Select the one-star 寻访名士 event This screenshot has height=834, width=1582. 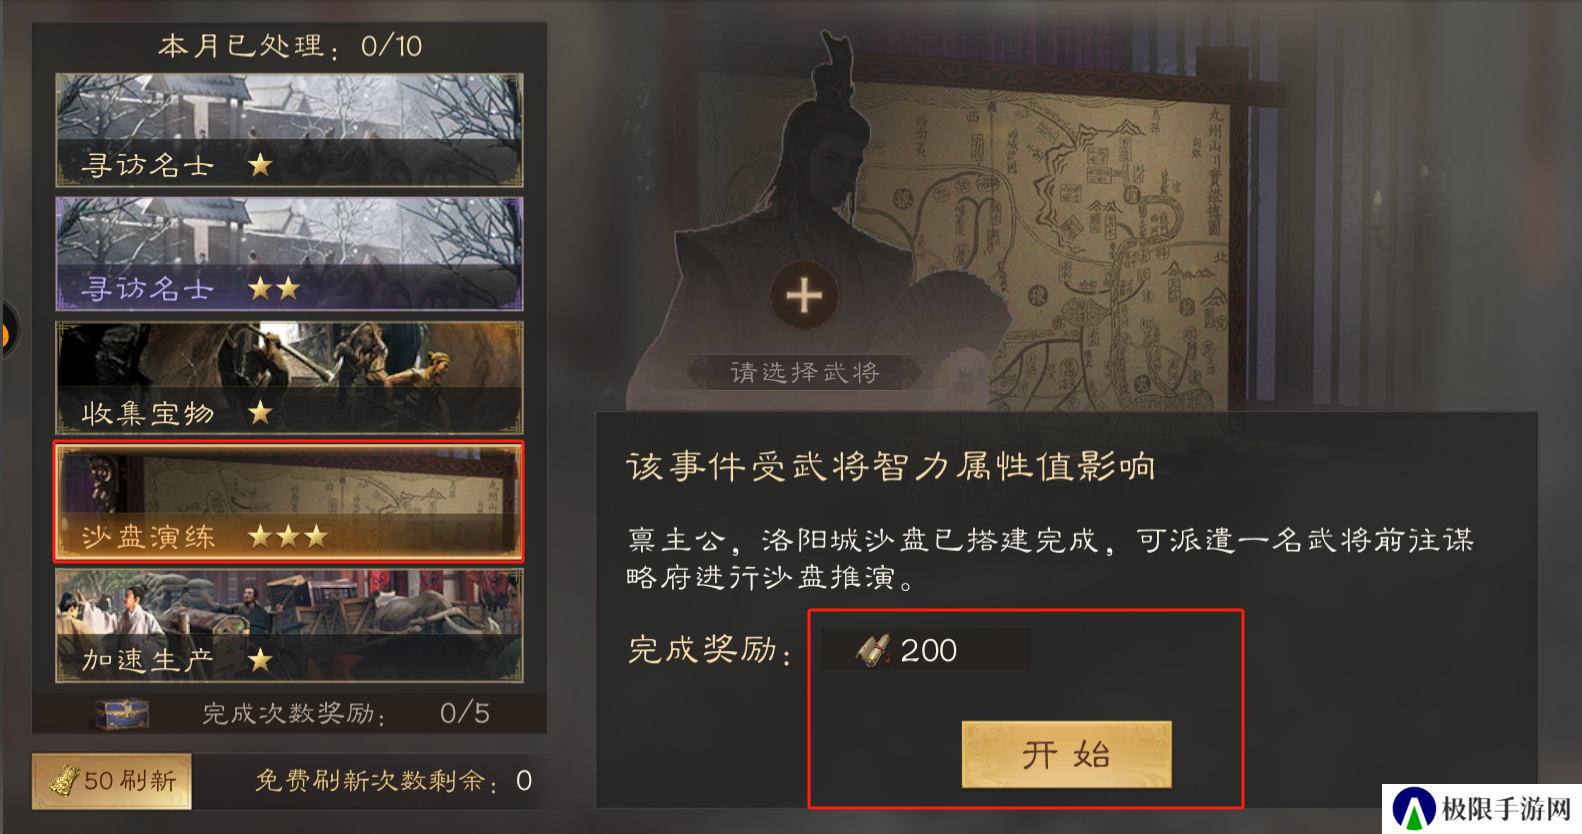(x=289, y=130)
